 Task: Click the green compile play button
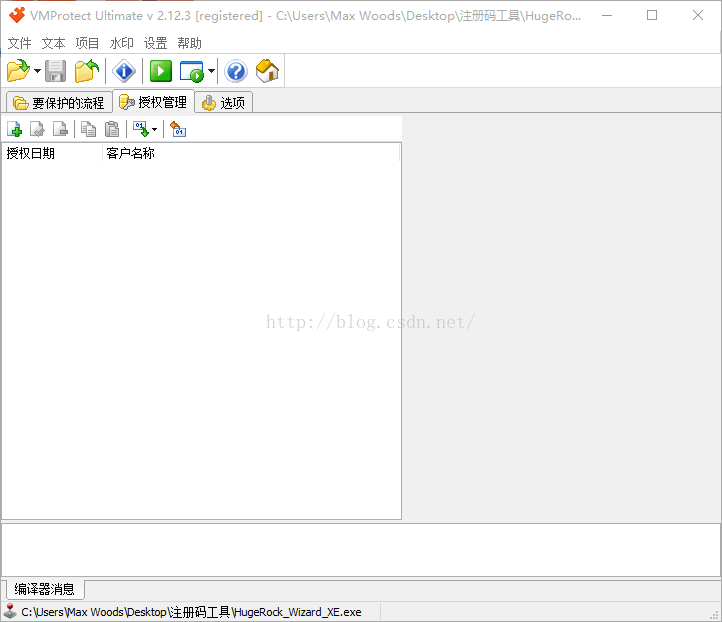(161, 71)
